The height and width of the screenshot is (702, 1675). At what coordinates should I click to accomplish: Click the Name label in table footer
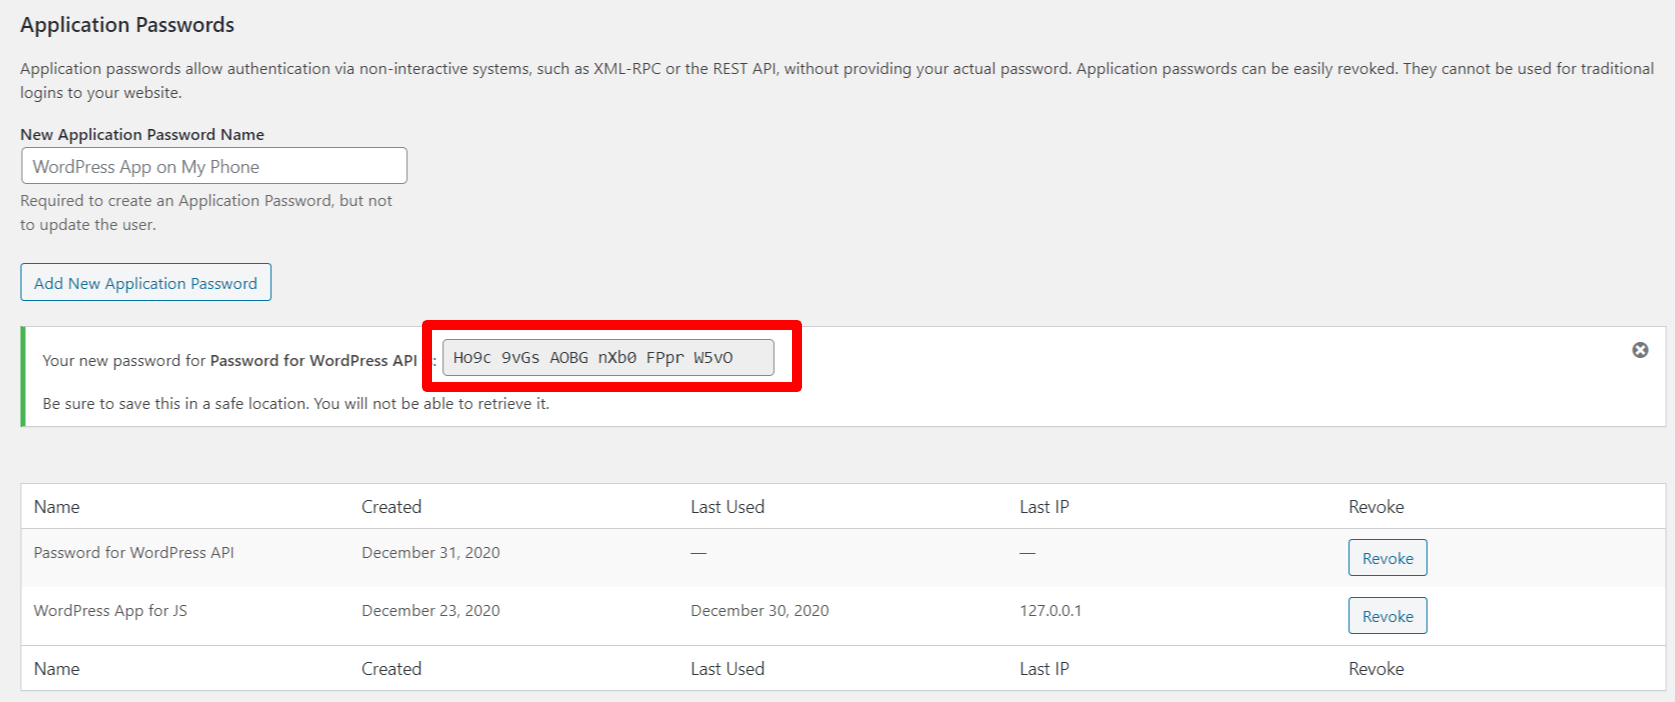57,669
